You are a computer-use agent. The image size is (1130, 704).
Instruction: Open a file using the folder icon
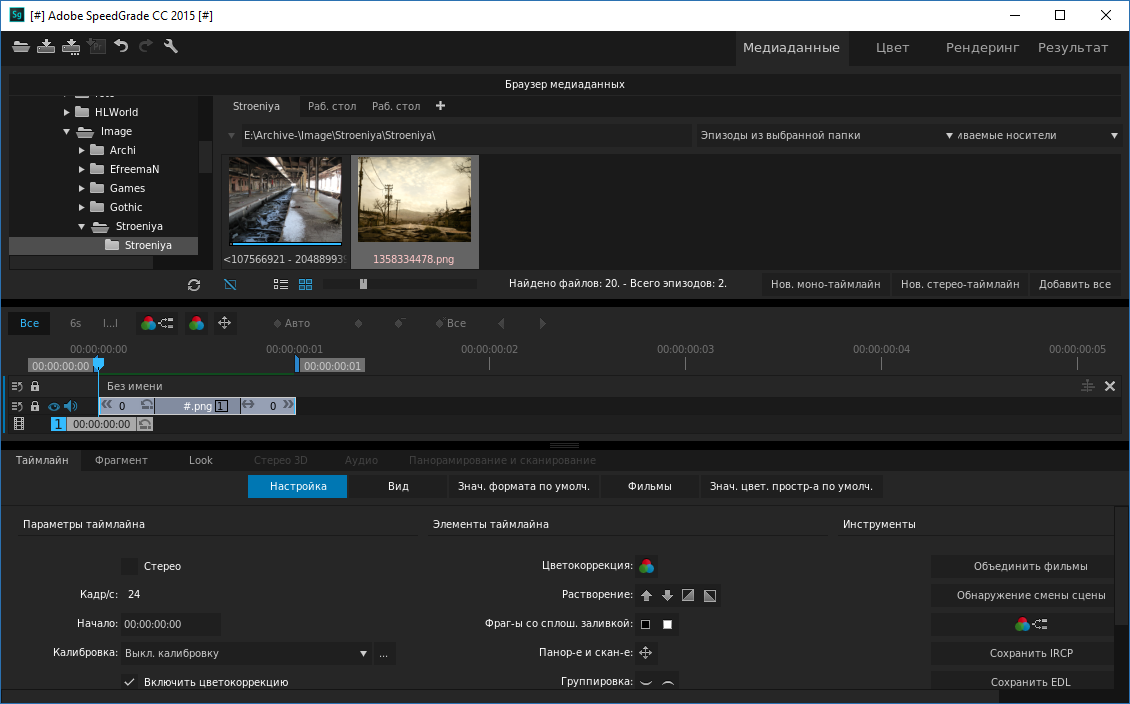click(x=20, y=46)
